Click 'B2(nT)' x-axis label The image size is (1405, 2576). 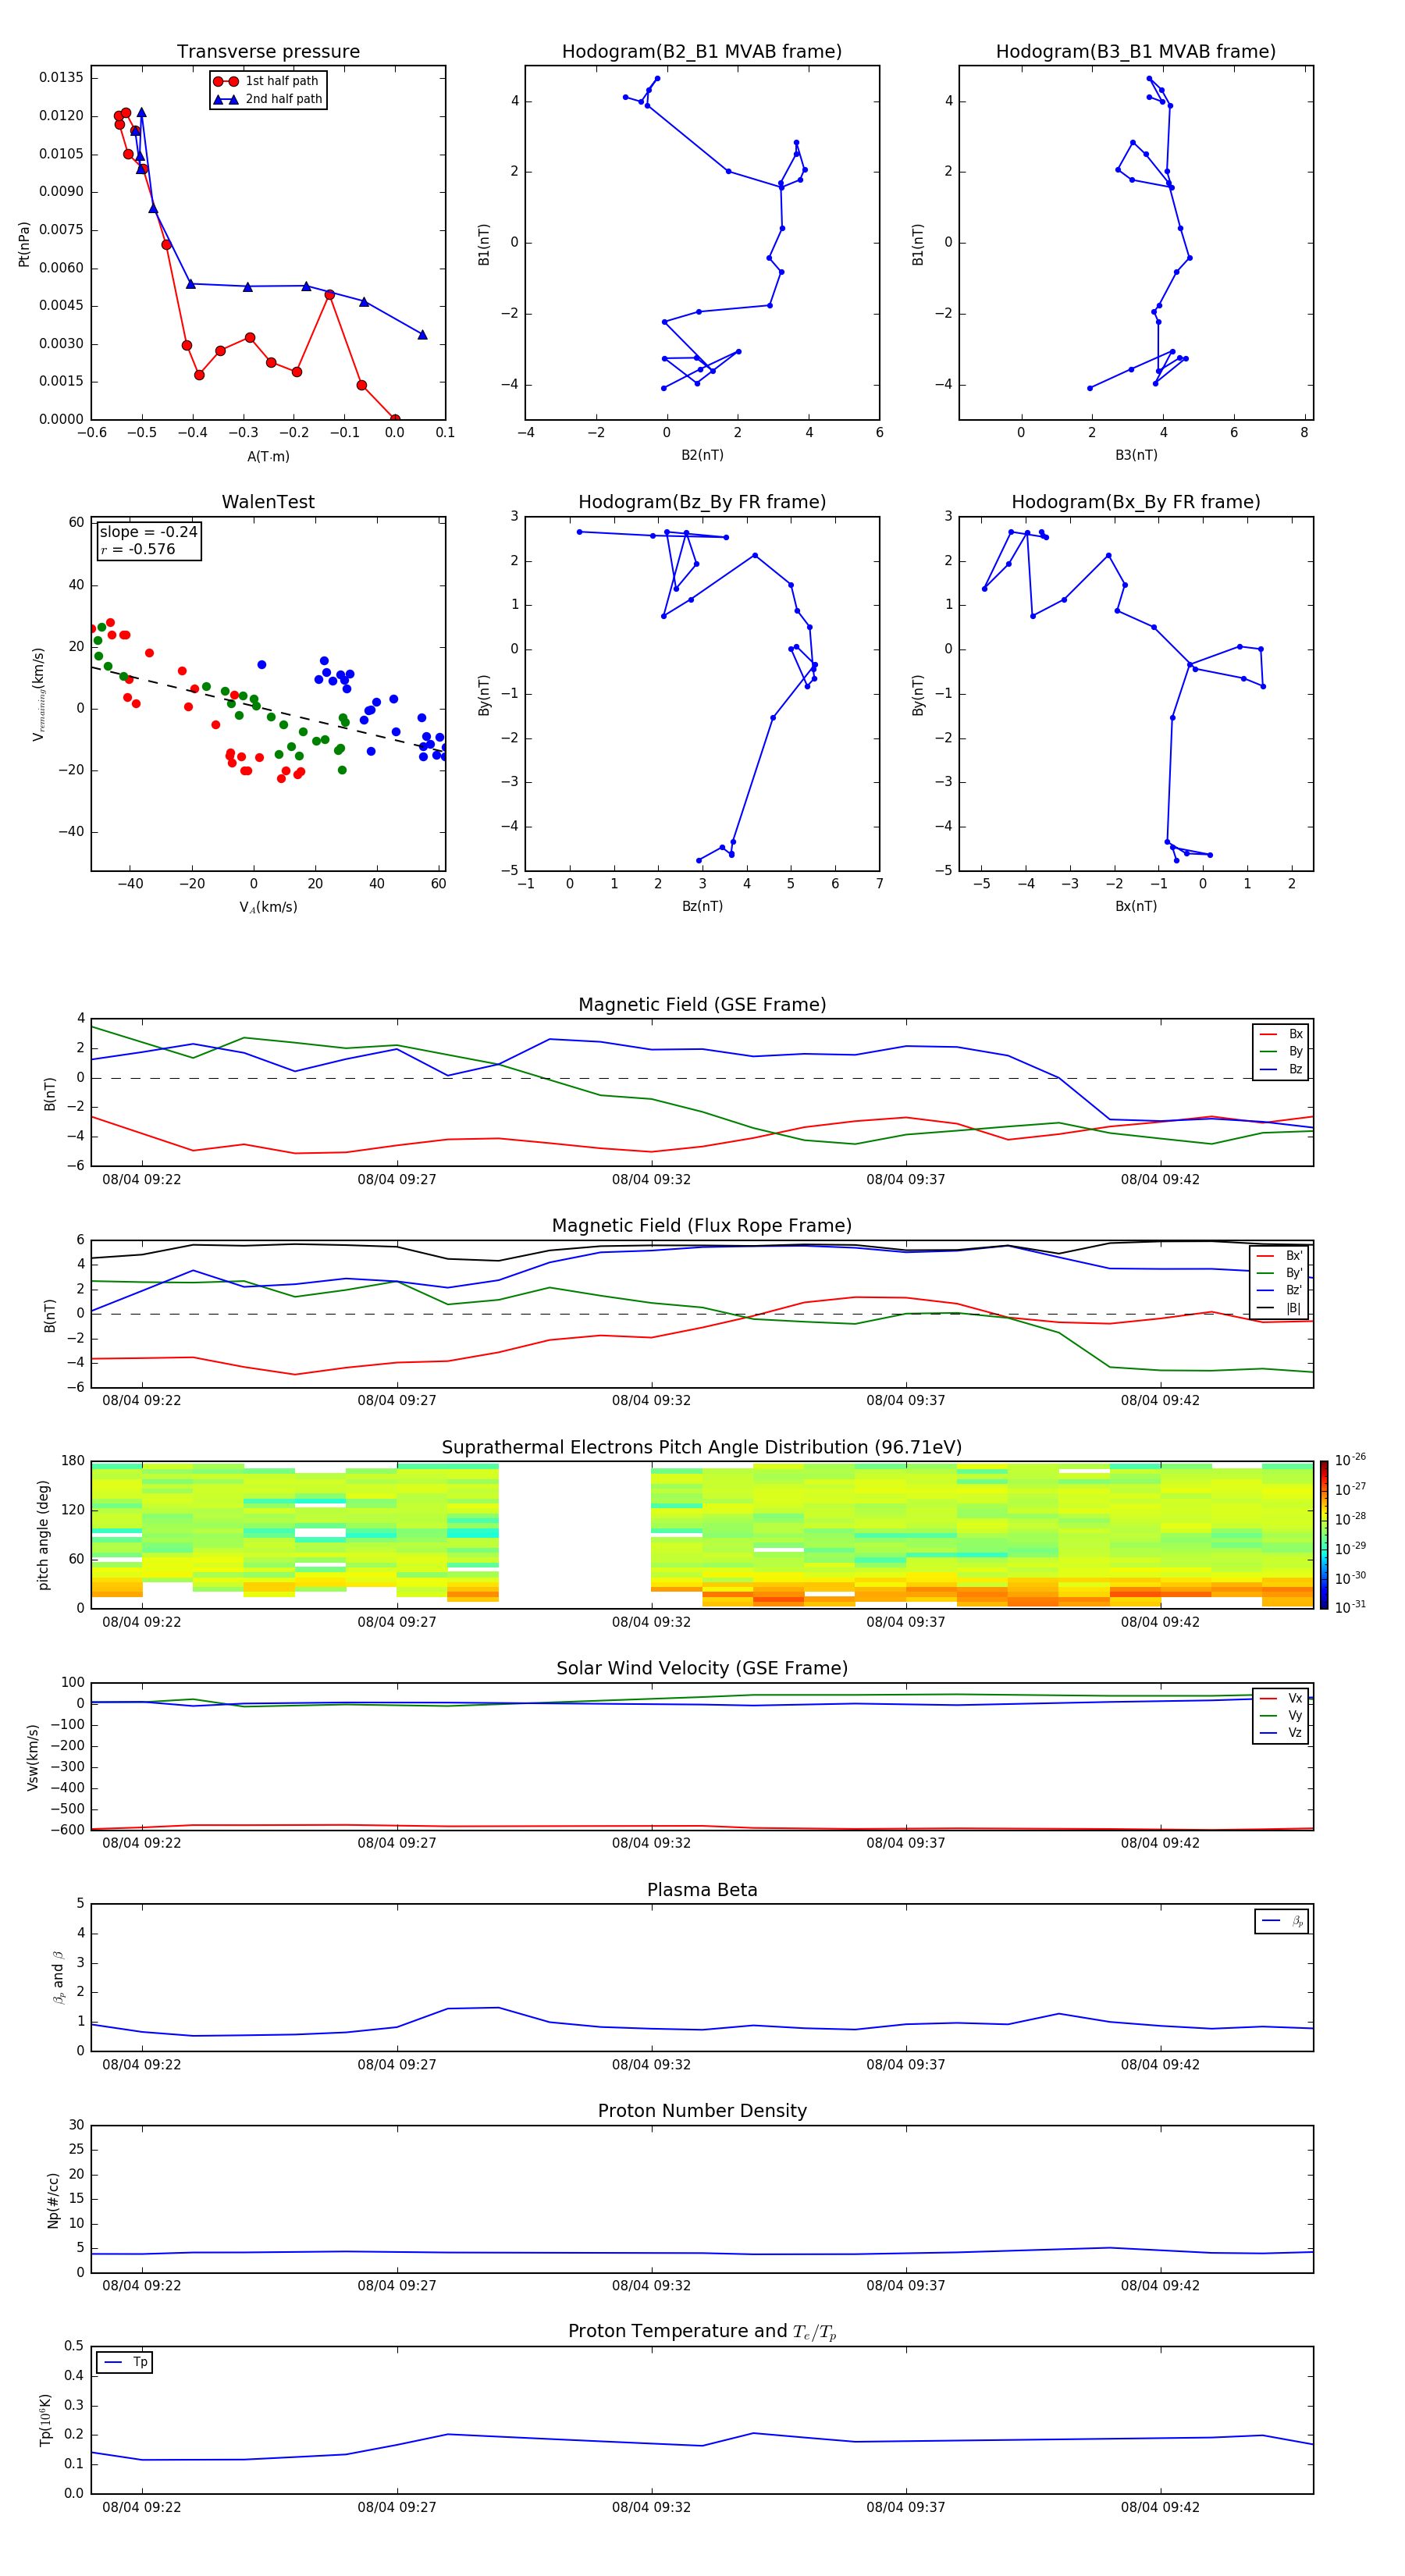702,455
